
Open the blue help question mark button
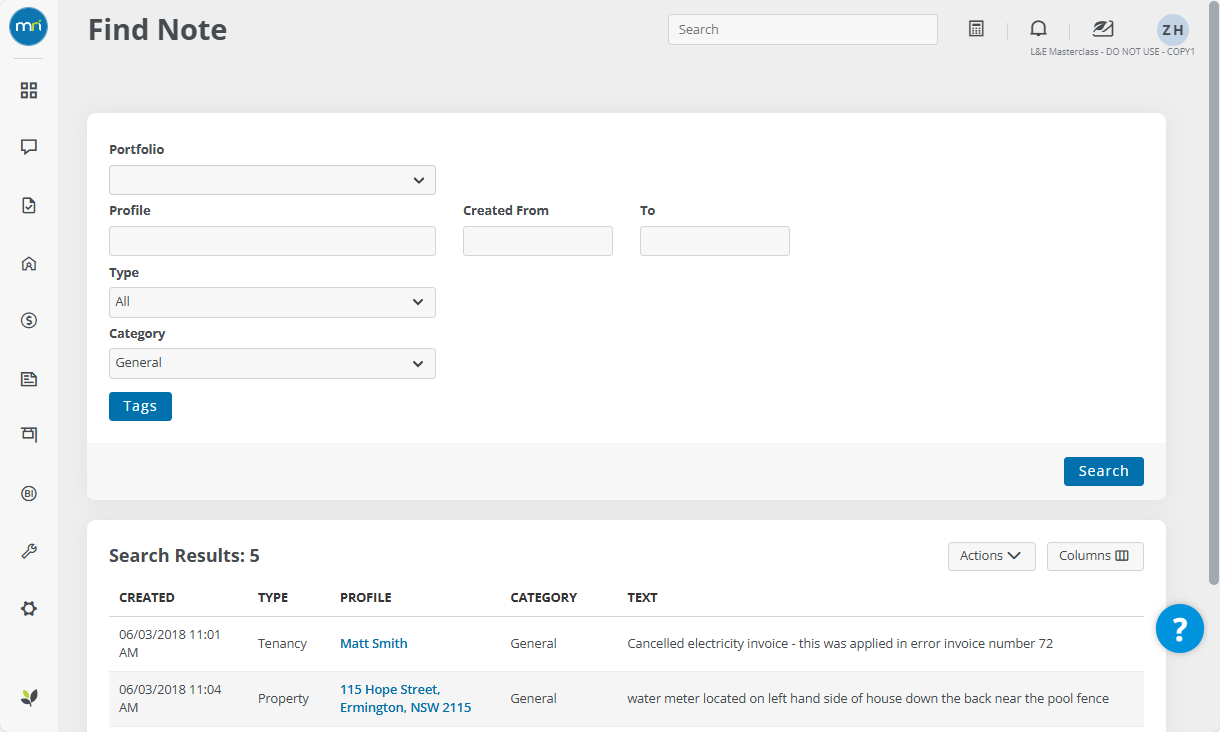[x=1180, y=629]
